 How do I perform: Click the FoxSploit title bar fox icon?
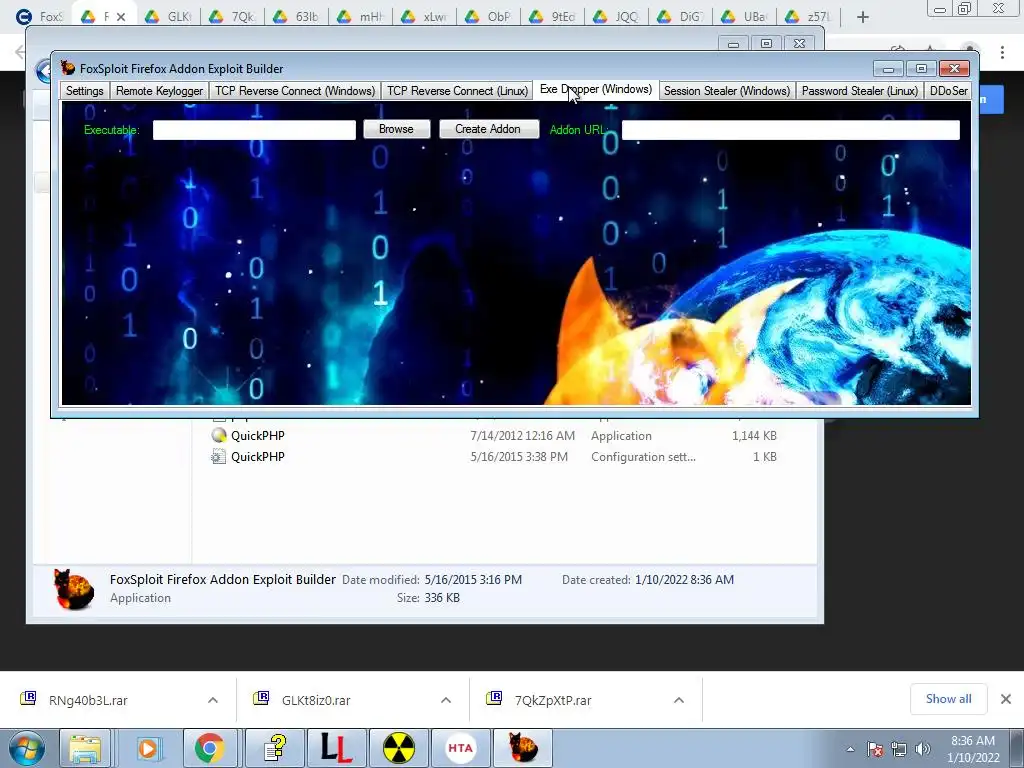click(x=67, y=68)
